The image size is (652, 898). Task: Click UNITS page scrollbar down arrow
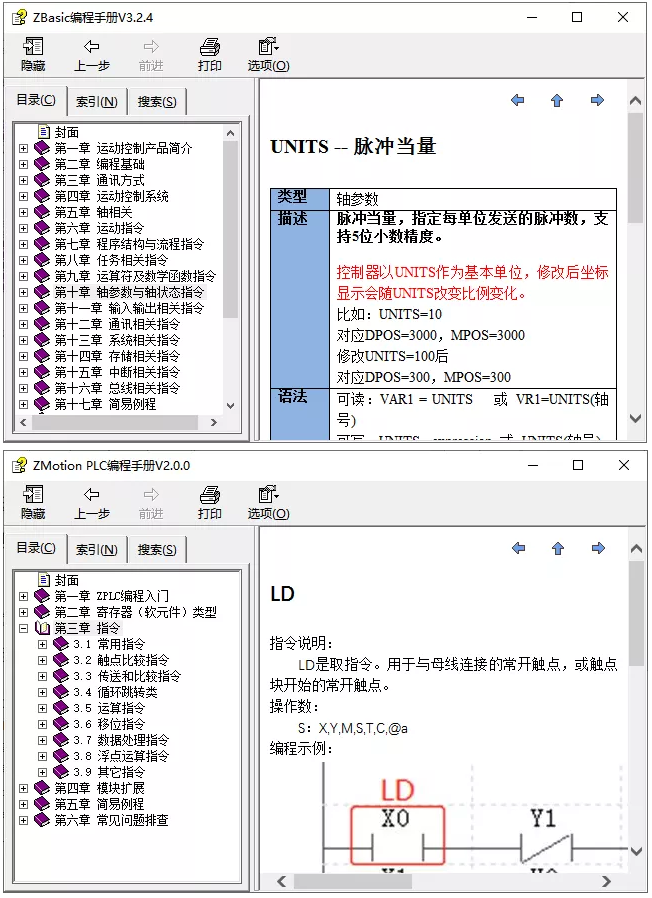pyautogui.click(x=635, y=418)
